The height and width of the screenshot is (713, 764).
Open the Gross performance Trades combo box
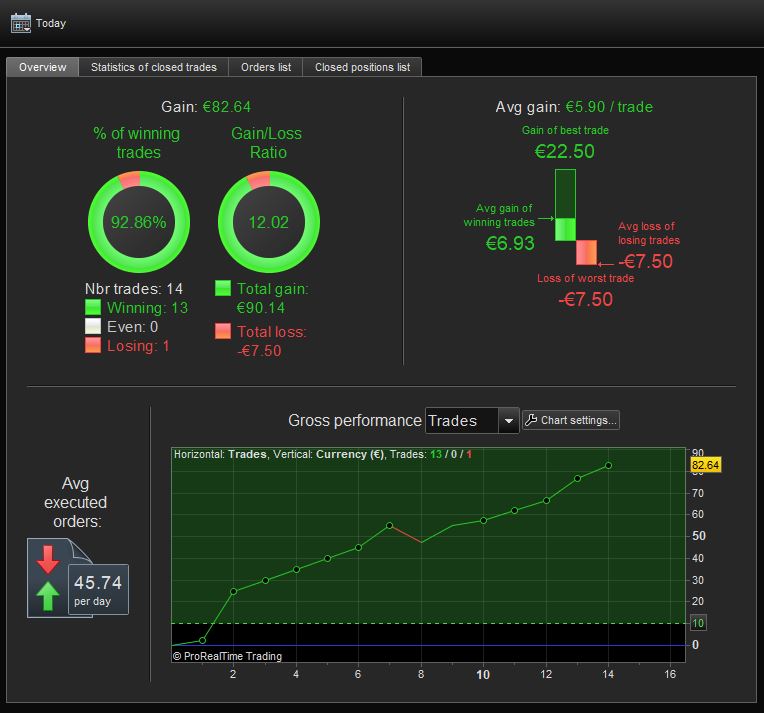point(472,421)
